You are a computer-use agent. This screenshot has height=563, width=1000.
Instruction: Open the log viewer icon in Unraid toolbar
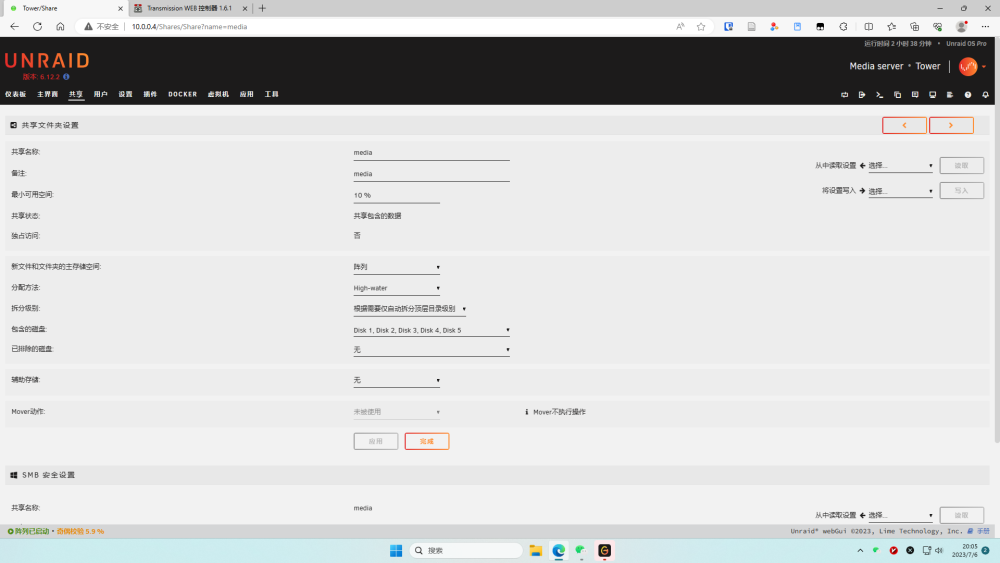950,94
